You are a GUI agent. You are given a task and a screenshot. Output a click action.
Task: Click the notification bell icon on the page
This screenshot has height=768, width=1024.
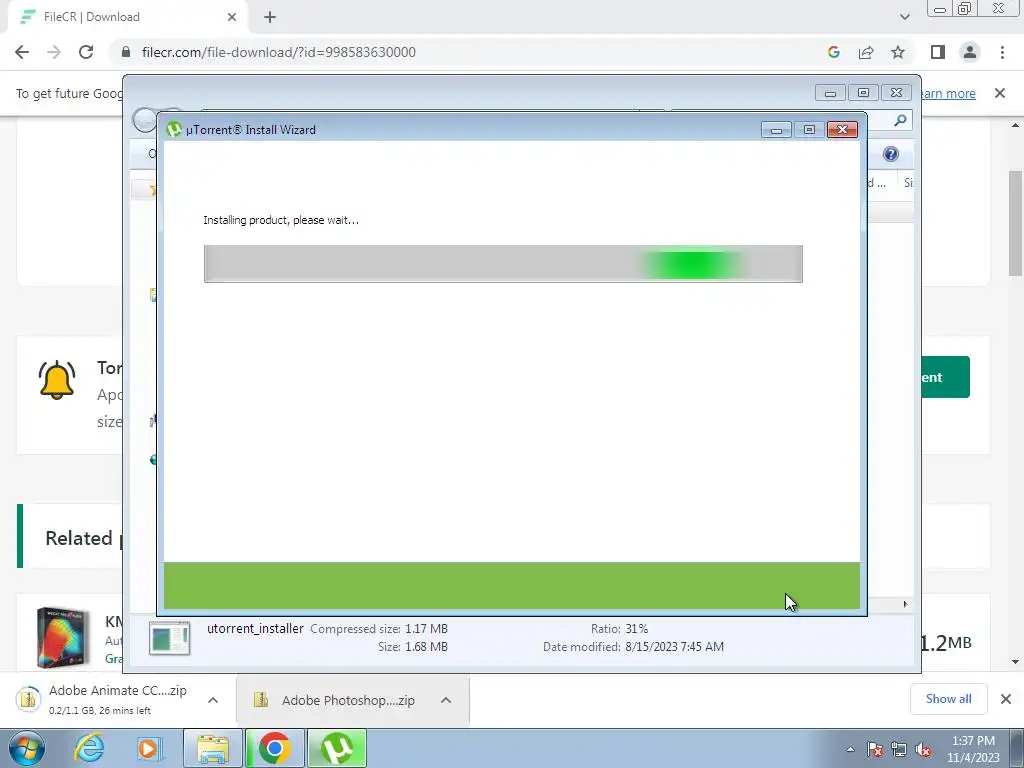[x=57, y=379]
